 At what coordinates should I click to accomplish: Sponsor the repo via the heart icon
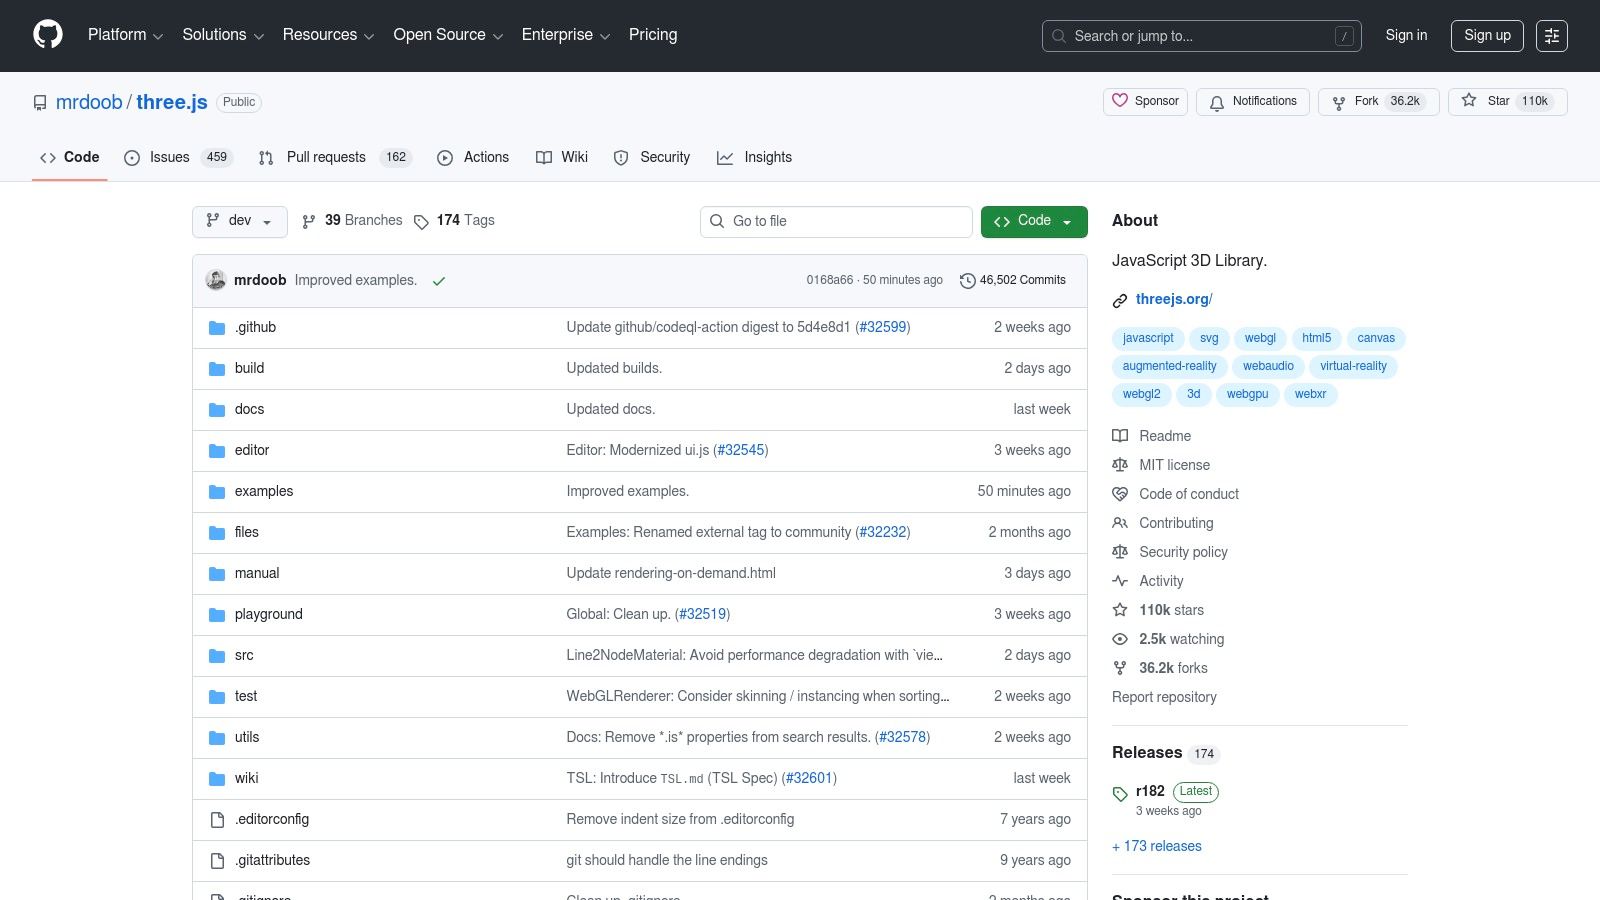coord(1121,101)
